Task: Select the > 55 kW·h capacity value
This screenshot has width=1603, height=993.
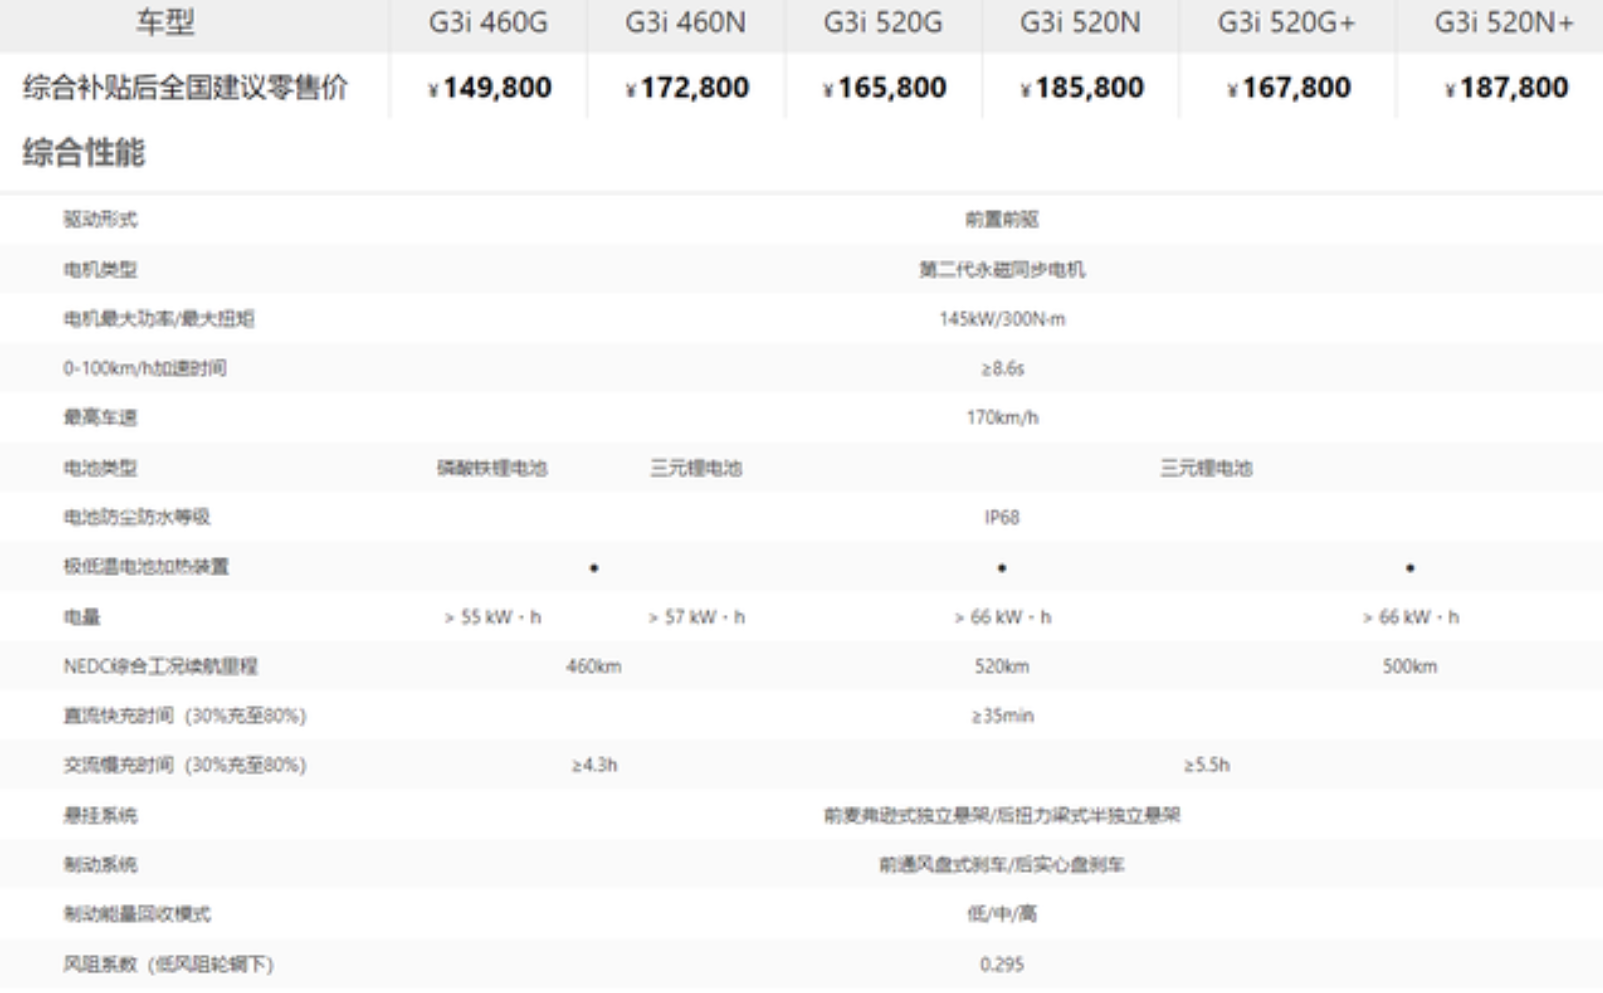Action: 492,617
